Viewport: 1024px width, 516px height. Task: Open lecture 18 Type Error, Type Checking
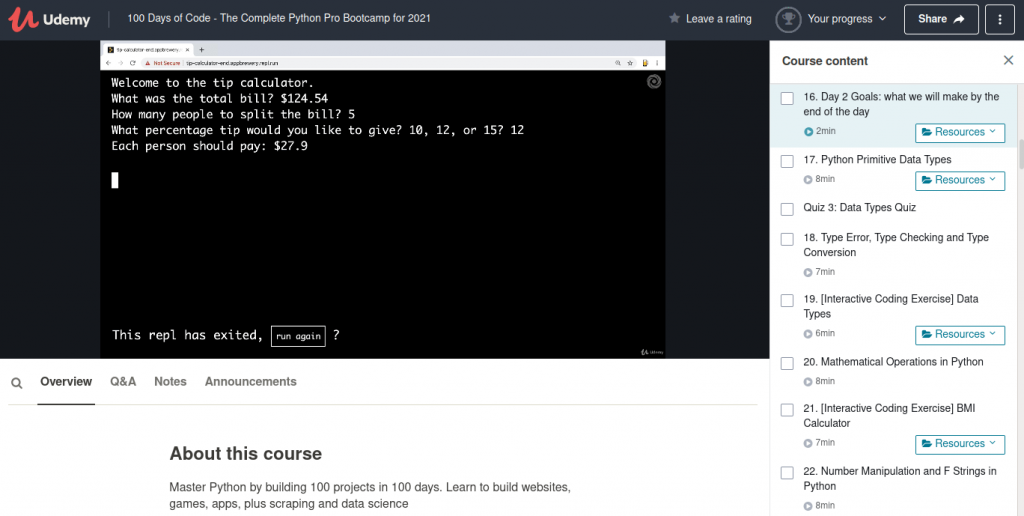[896, 245]
